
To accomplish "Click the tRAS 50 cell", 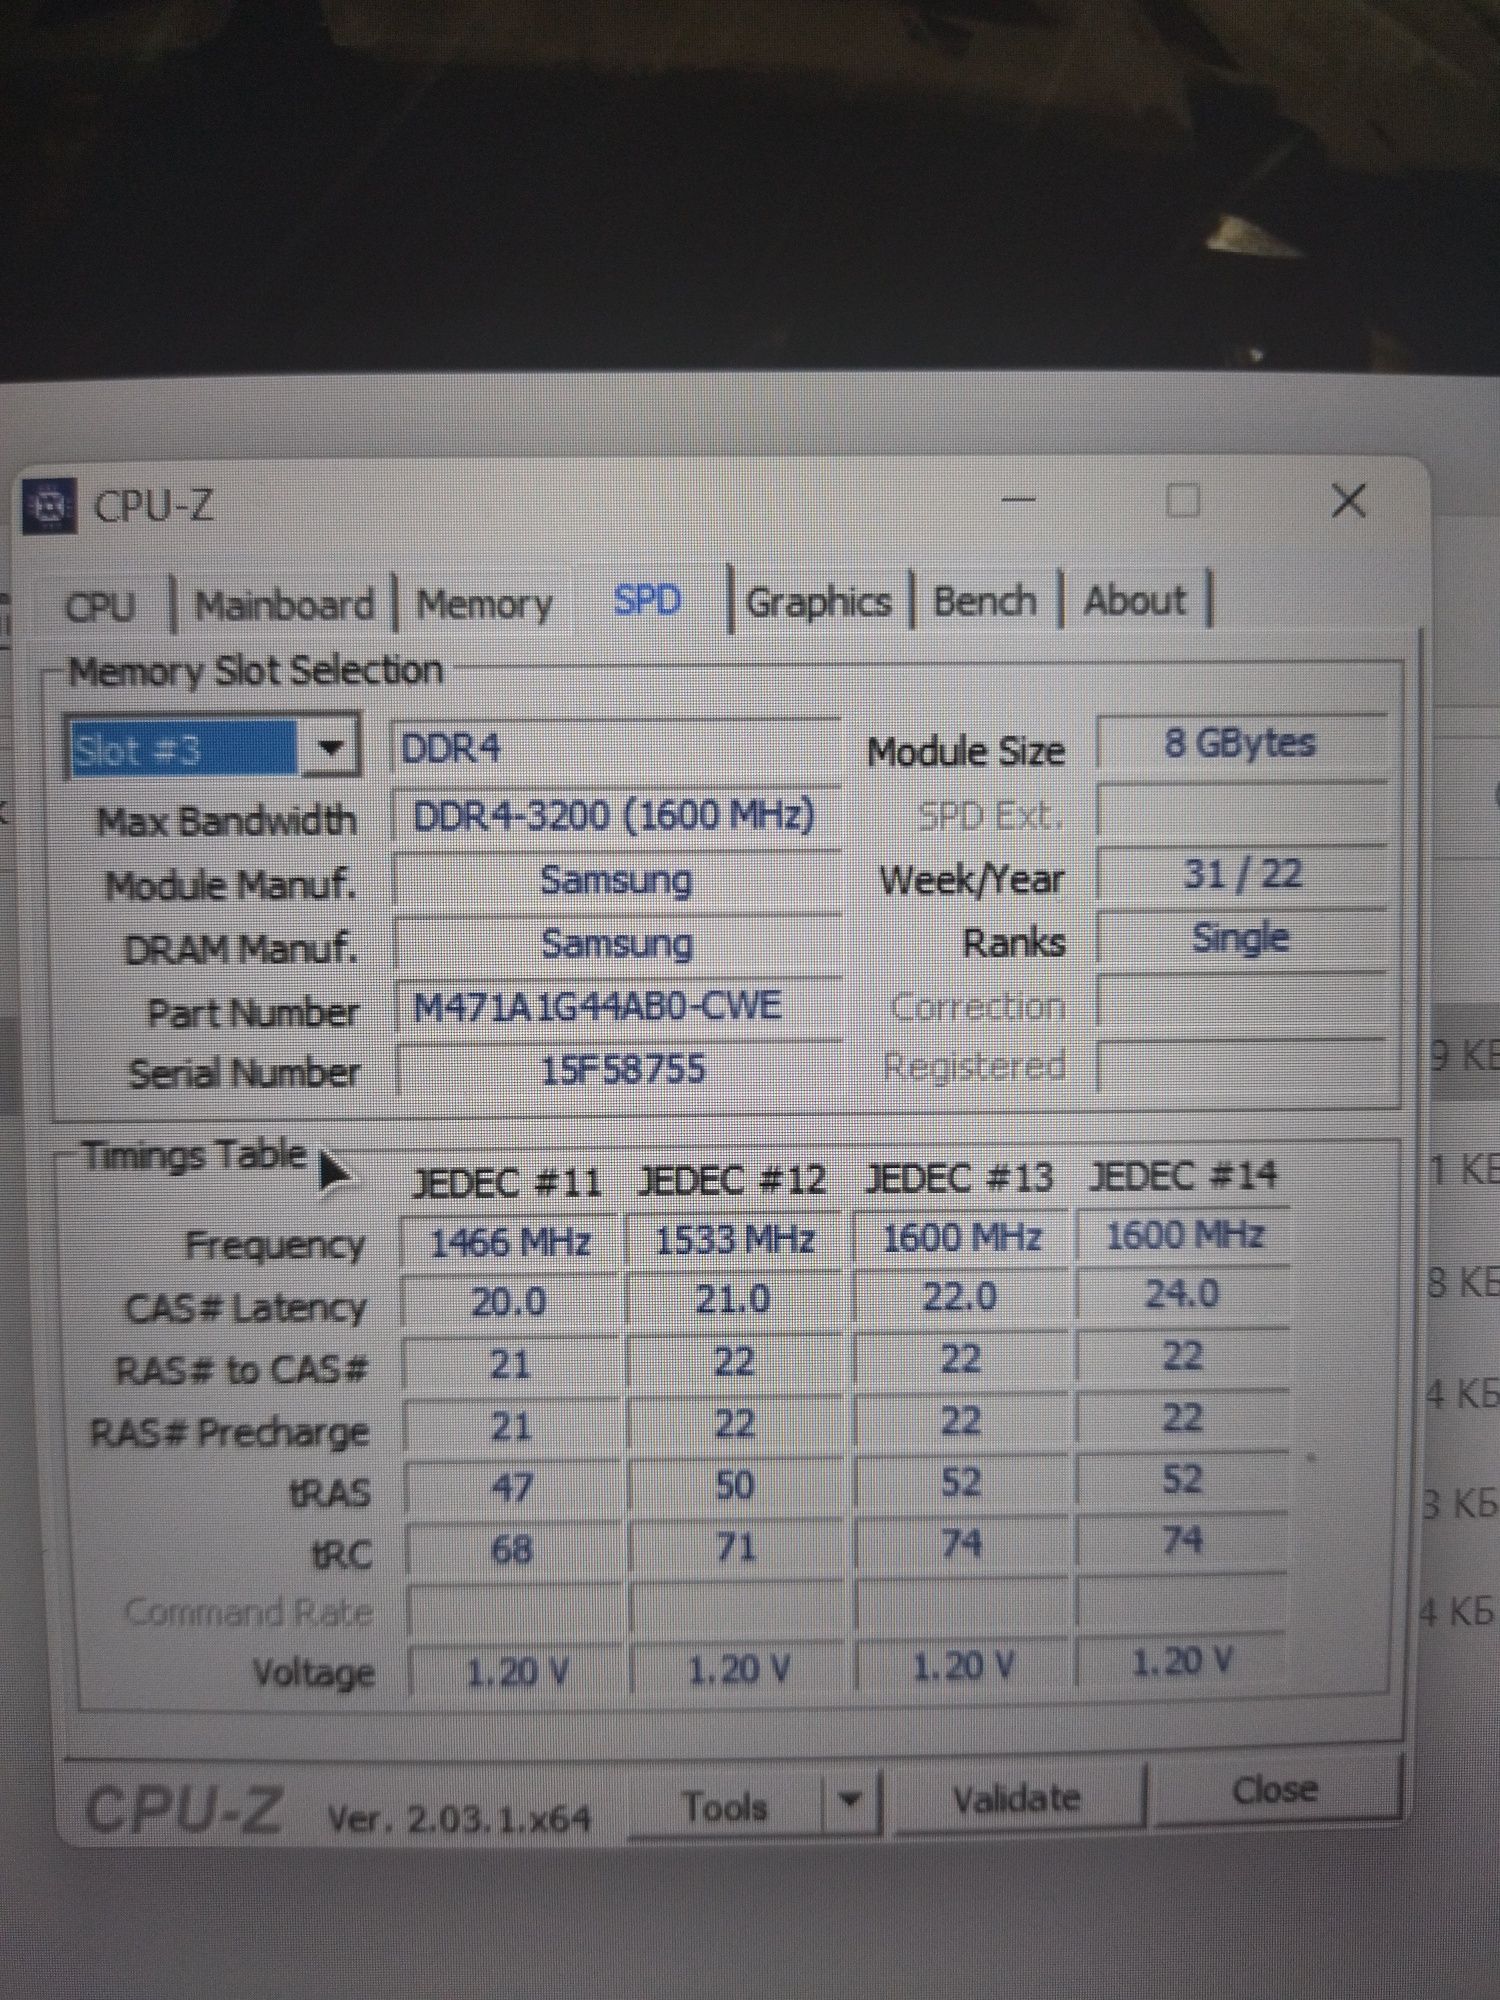I will 735,1485.
